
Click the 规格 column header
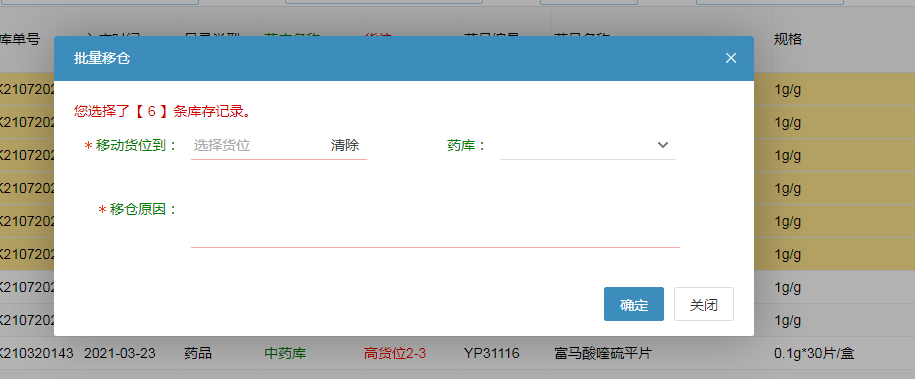tap(788, 40)
